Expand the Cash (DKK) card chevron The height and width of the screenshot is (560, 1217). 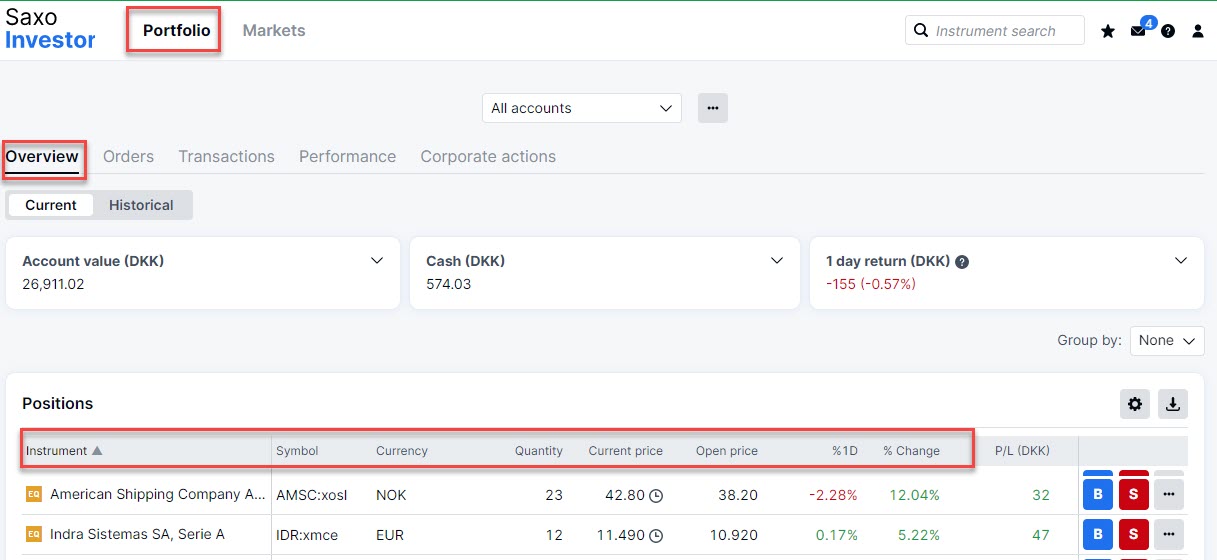pos(777,261)
